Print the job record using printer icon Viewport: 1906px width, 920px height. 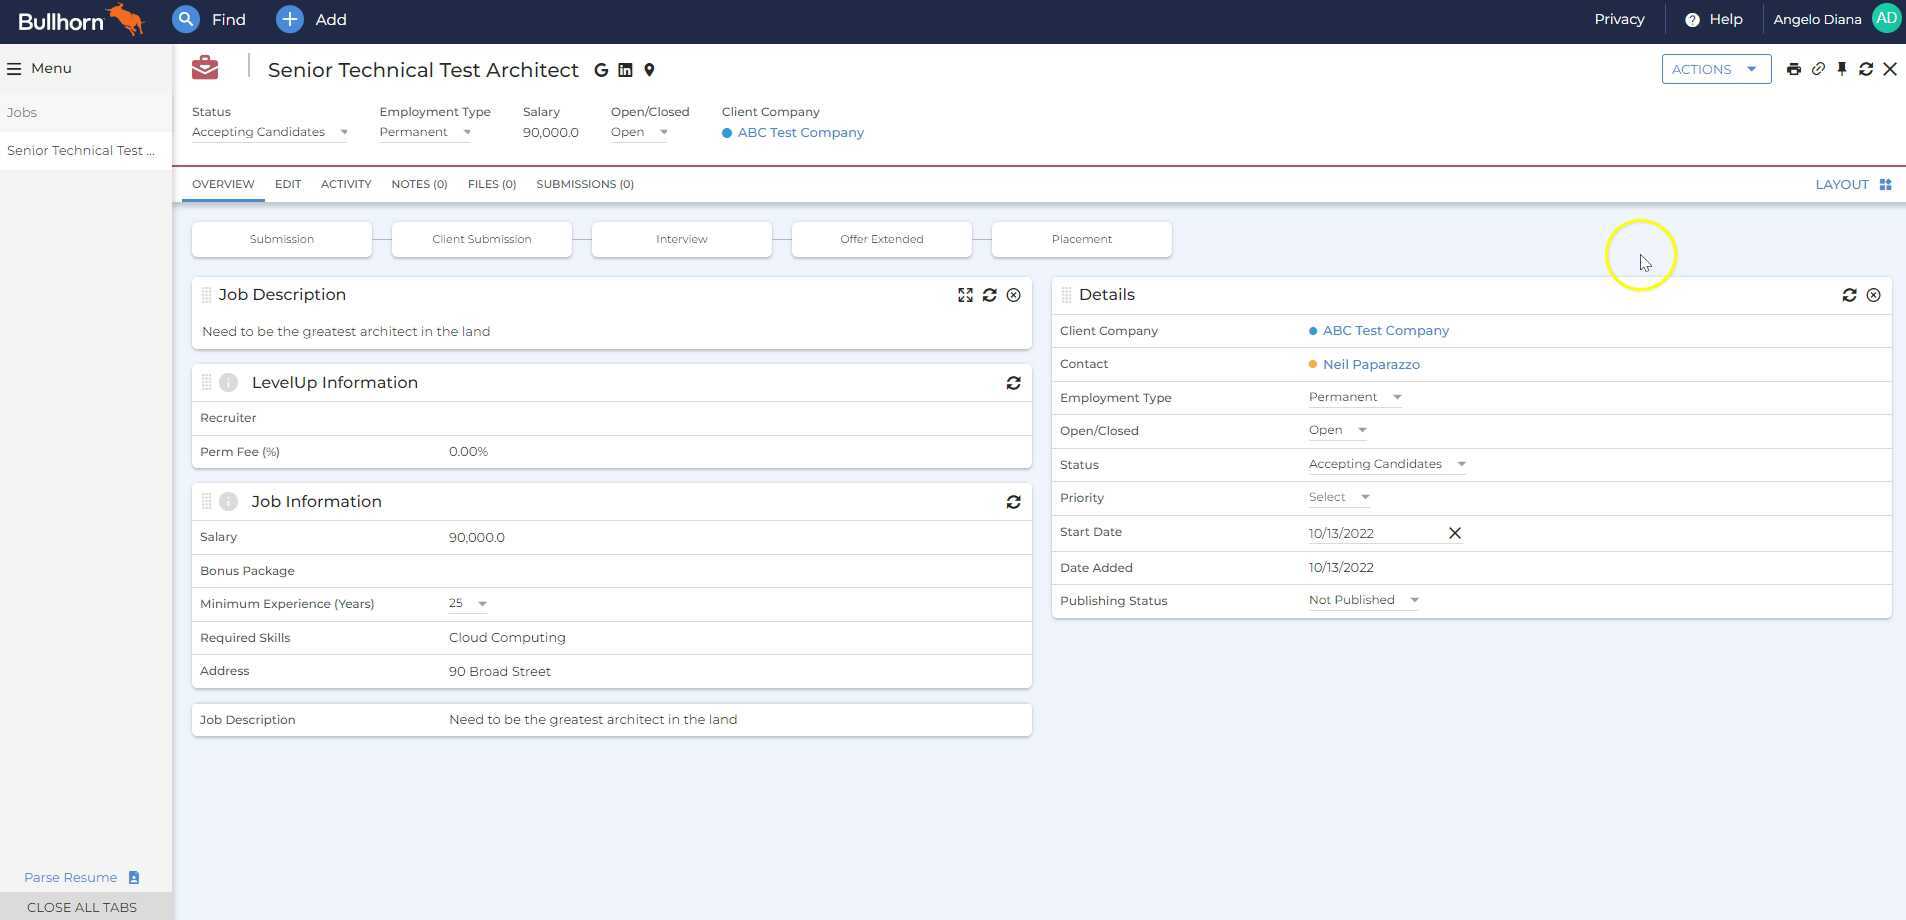tap(1793, 69)
